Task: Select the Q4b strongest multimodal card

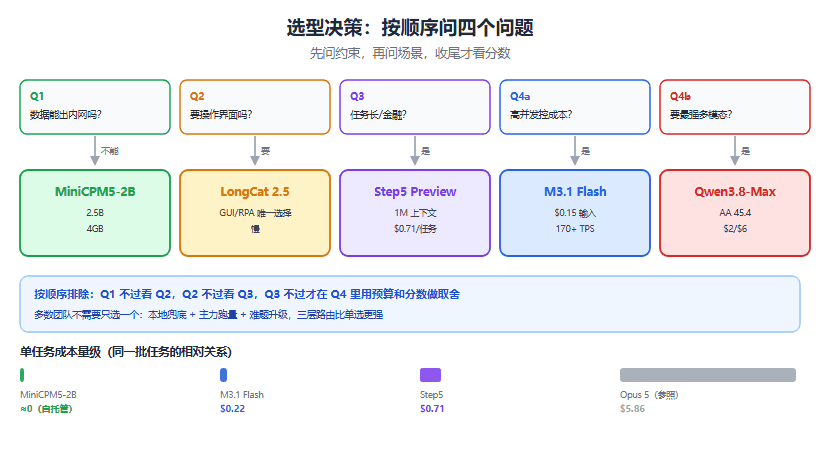Action: tap(735, 107)
